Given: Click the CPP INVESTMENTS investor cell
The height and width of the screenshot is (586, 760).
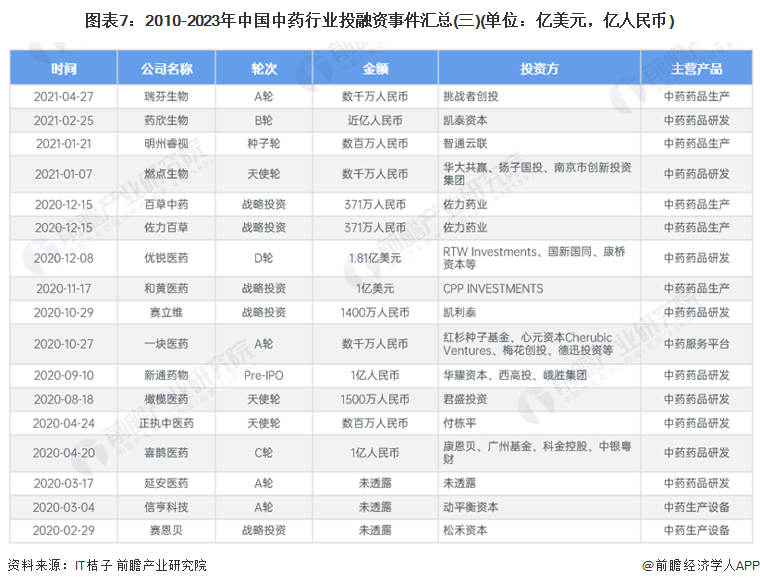Looking at the screenshot, I should pyautogui.click(x=493, y=289).
